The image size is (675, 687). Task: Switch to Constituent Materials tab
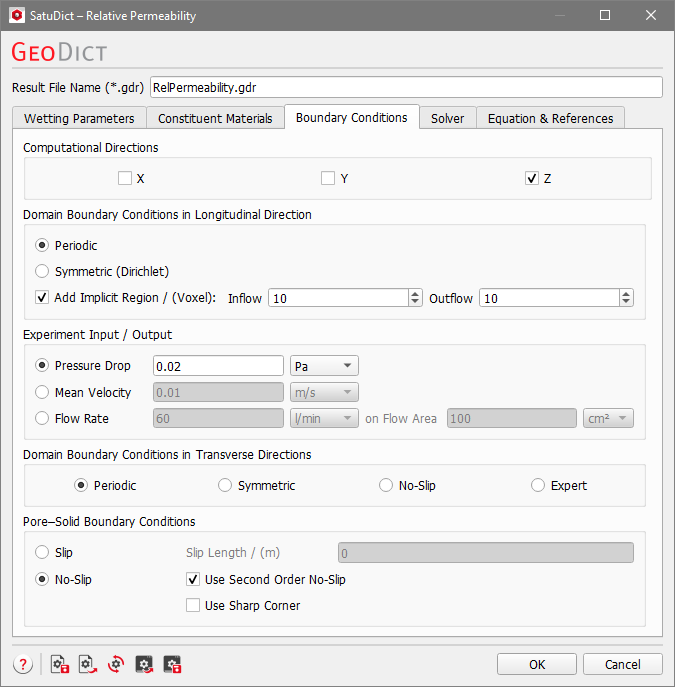pyautogui.click(x=215, y=118)
